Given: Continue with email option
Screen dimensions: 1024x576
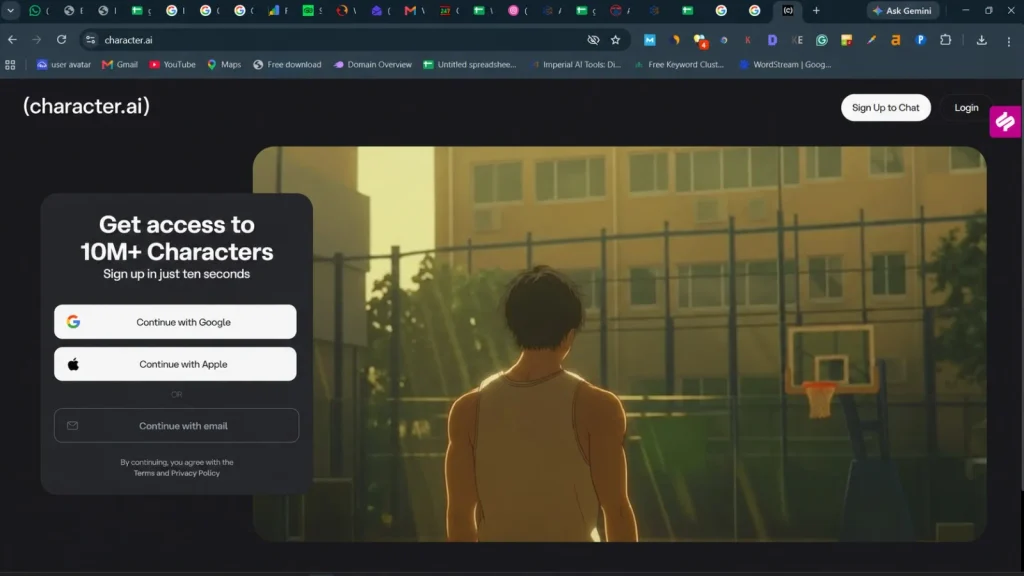Looking at the screenshot, I should pyautogui.click(x=176, y=426).
